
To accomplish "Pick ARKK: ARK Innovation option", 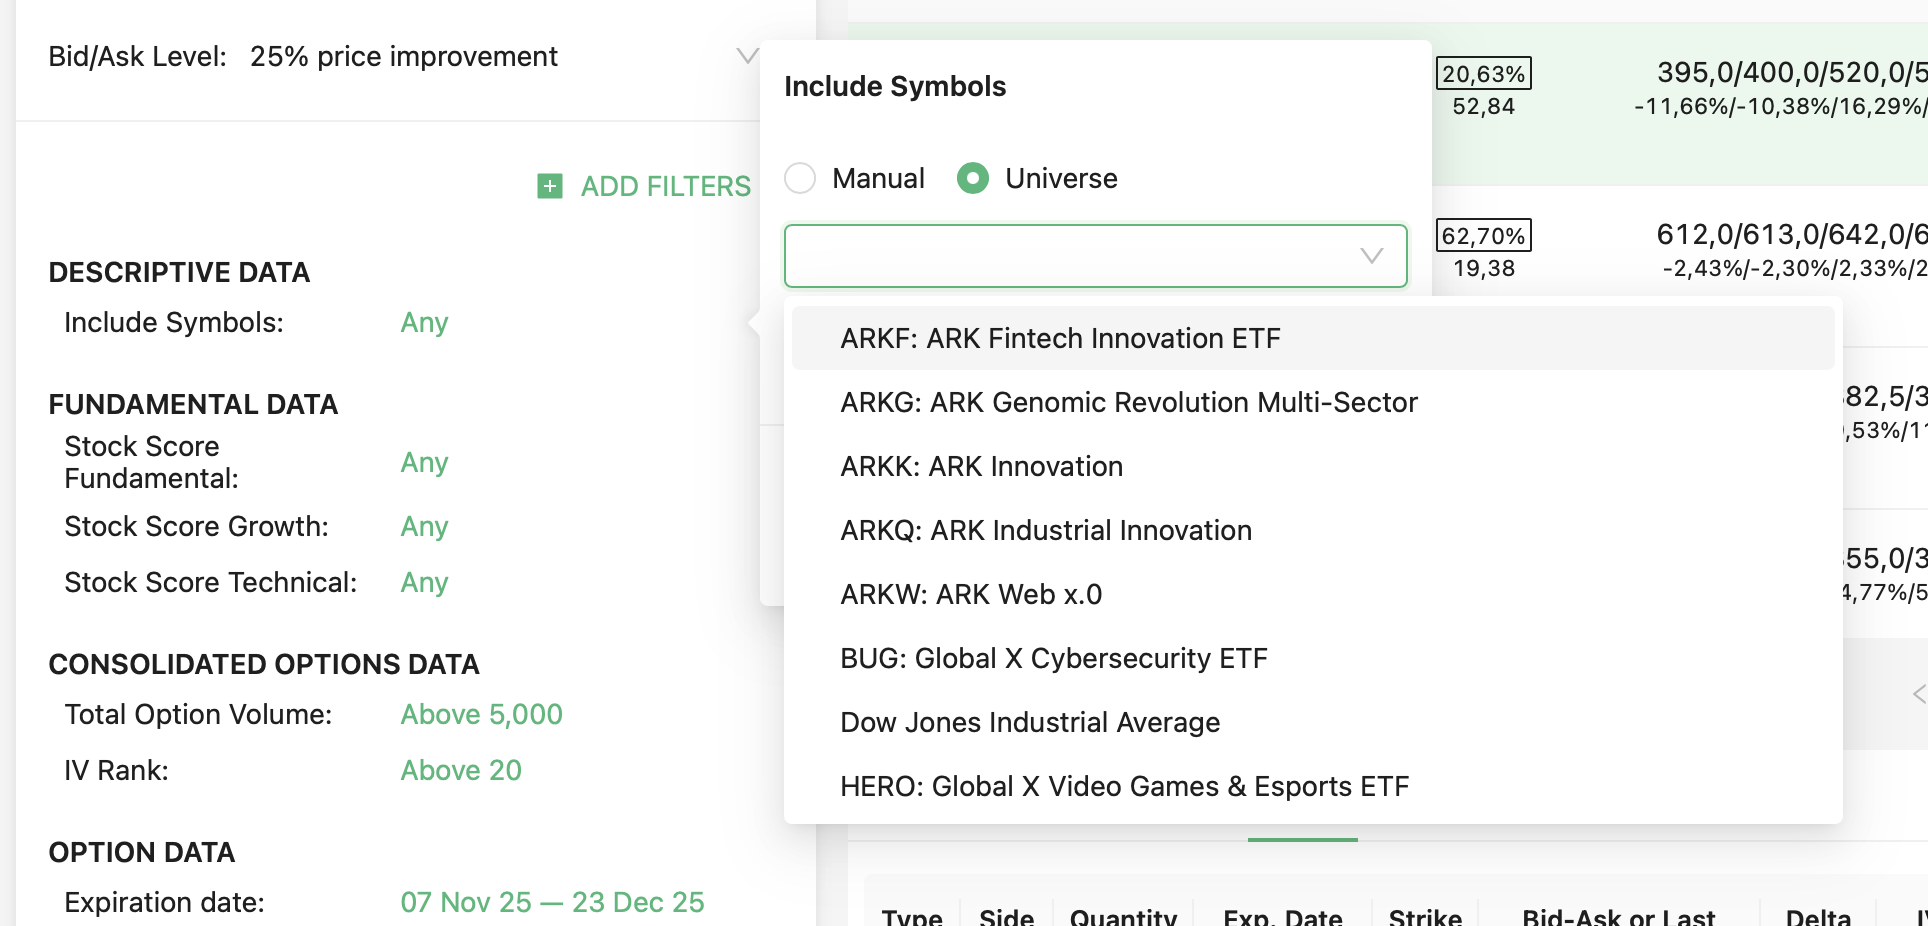I will coord(981,466).
